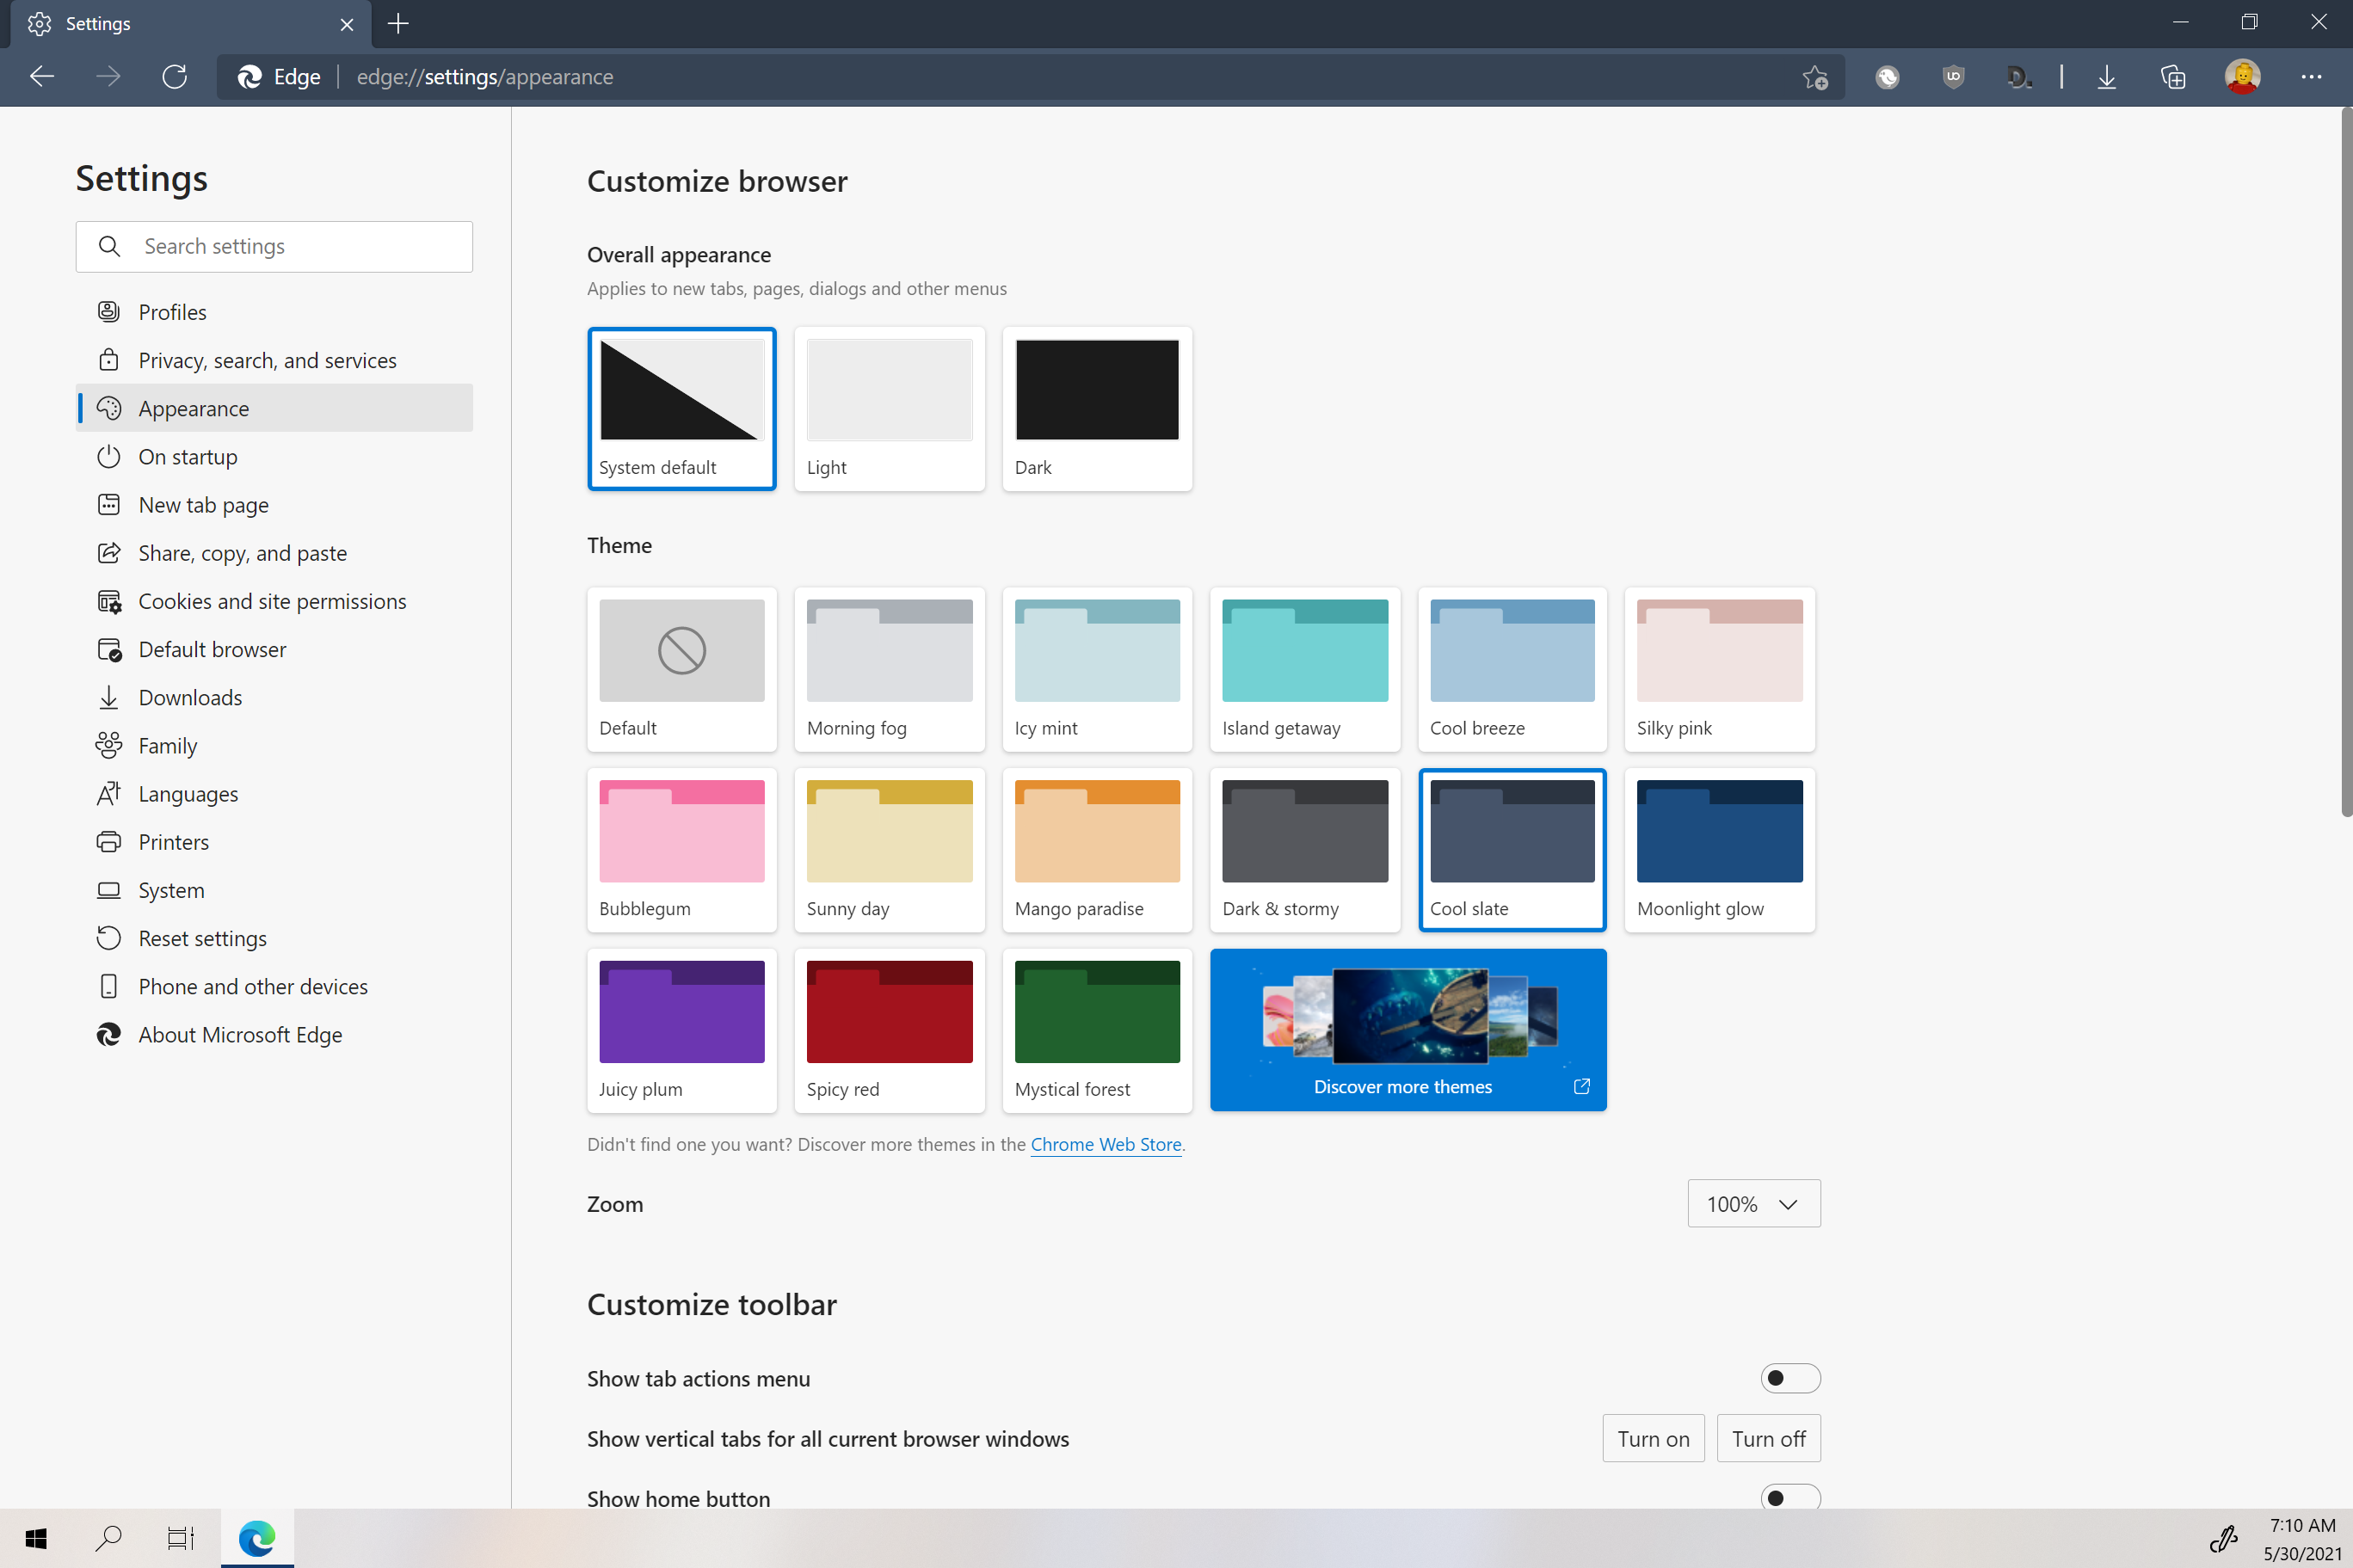This screenshot has width=2353, height=1568.
Task: Add this page to favorites star icon
Action: coord(1815,77)
